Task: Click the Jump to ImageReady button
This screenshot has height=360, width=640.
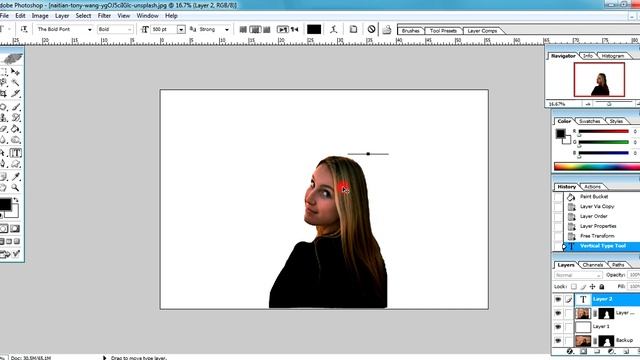Action: pos(9,254)
